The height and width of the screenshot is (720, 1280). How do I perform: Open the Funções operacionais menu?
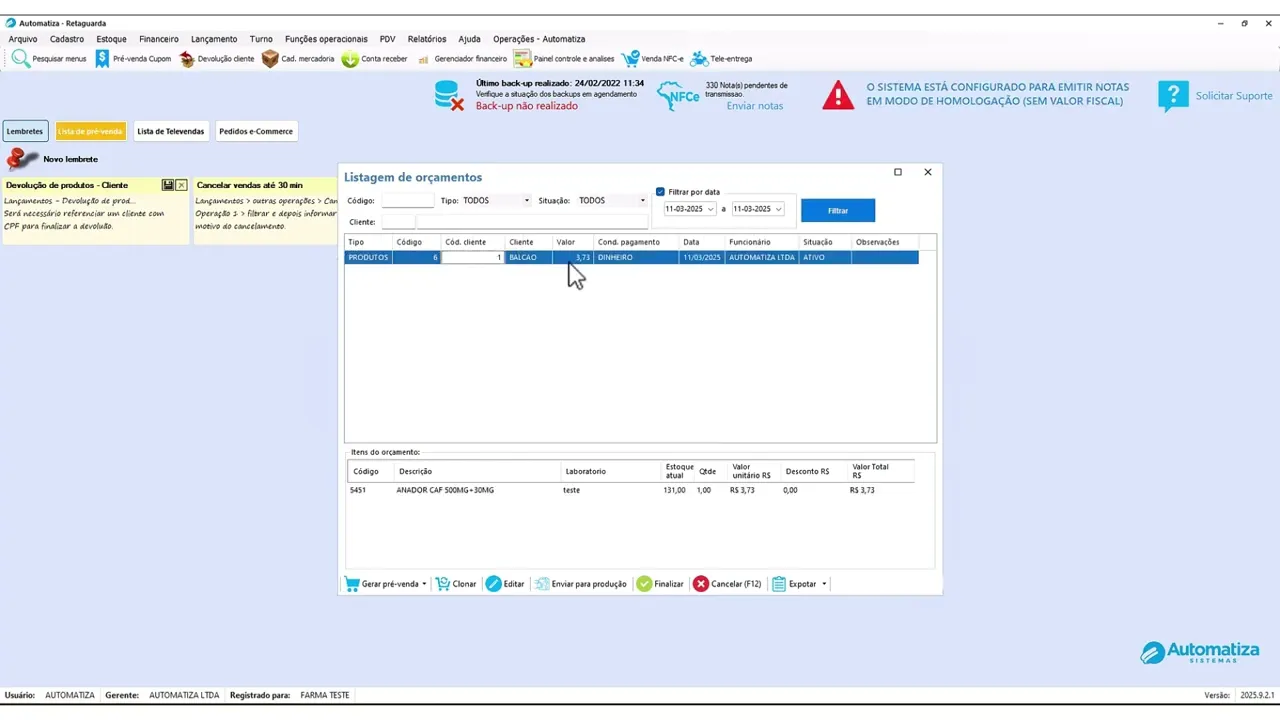[x=326, y=39]
